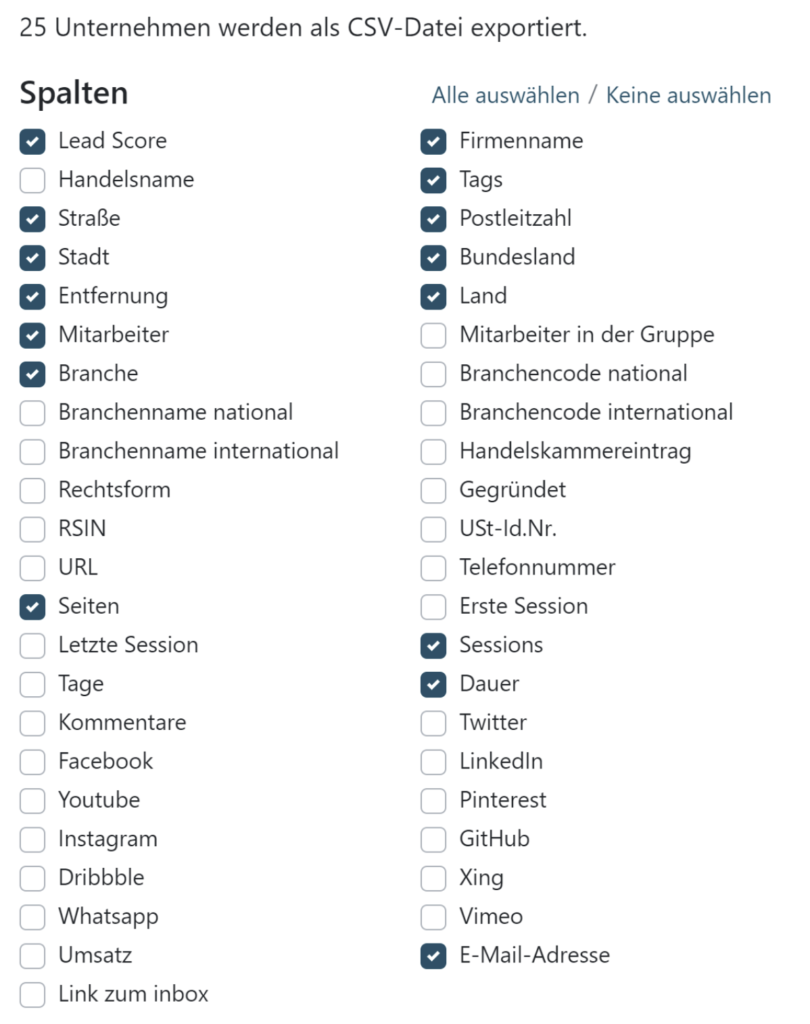Select the Link zum inbox checkbox
This screenshot has height=1024, width=810.
coord(33,995)
